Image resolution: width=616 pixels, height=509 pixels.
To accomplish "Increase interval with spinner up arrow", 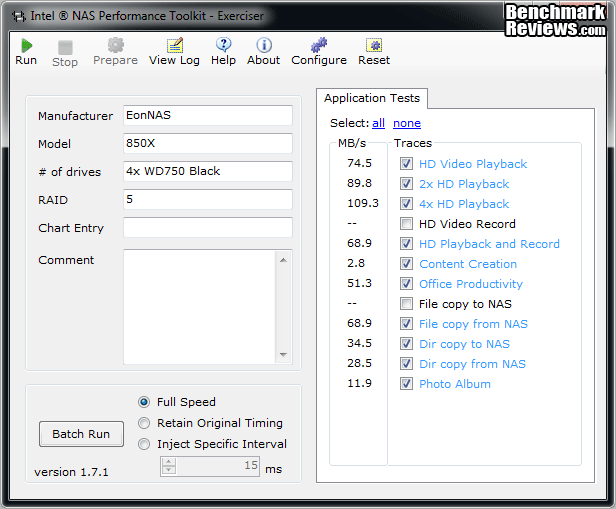I will click(169, 462).
